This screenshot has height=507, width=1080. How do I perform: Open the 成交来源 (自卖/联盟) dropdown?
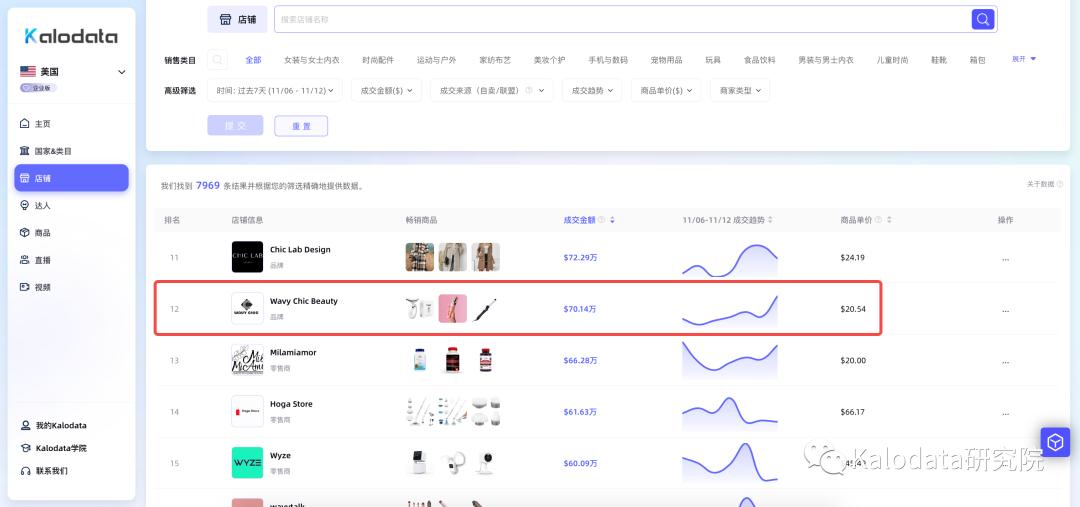point(492,90)
